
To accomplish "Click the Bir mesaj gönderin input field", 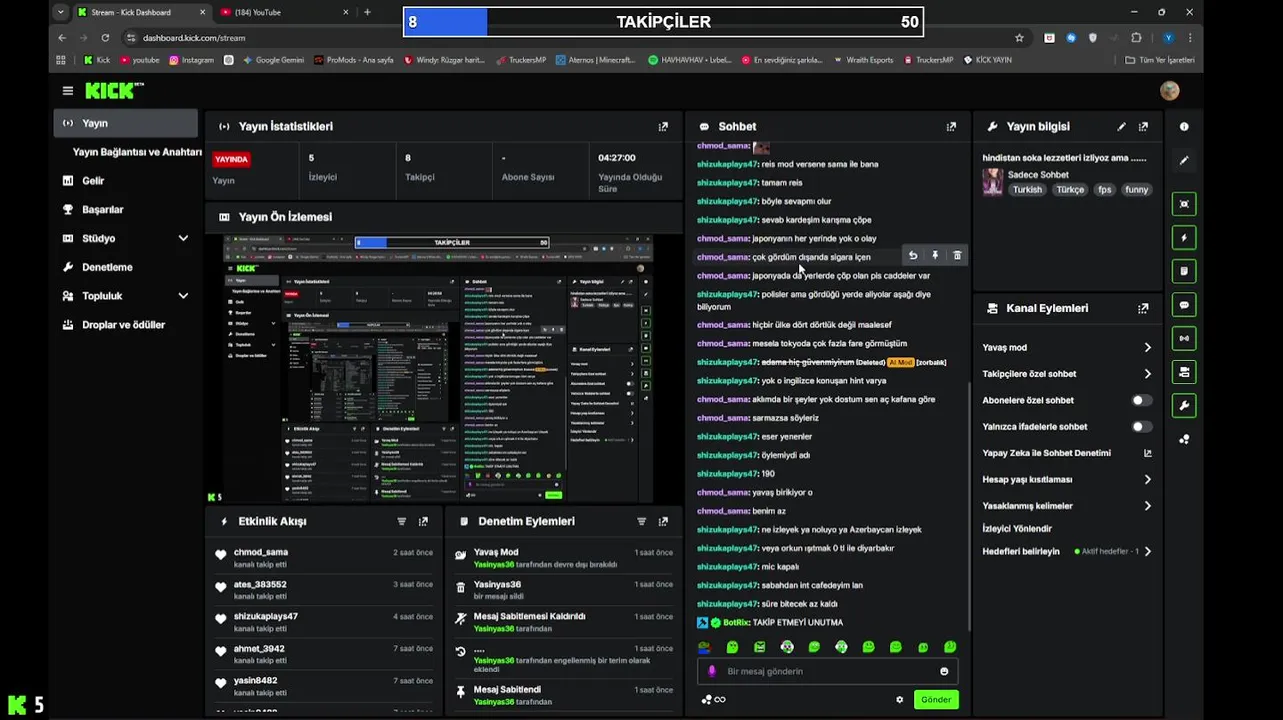I will pyautogui.click(x=827, y=671).
